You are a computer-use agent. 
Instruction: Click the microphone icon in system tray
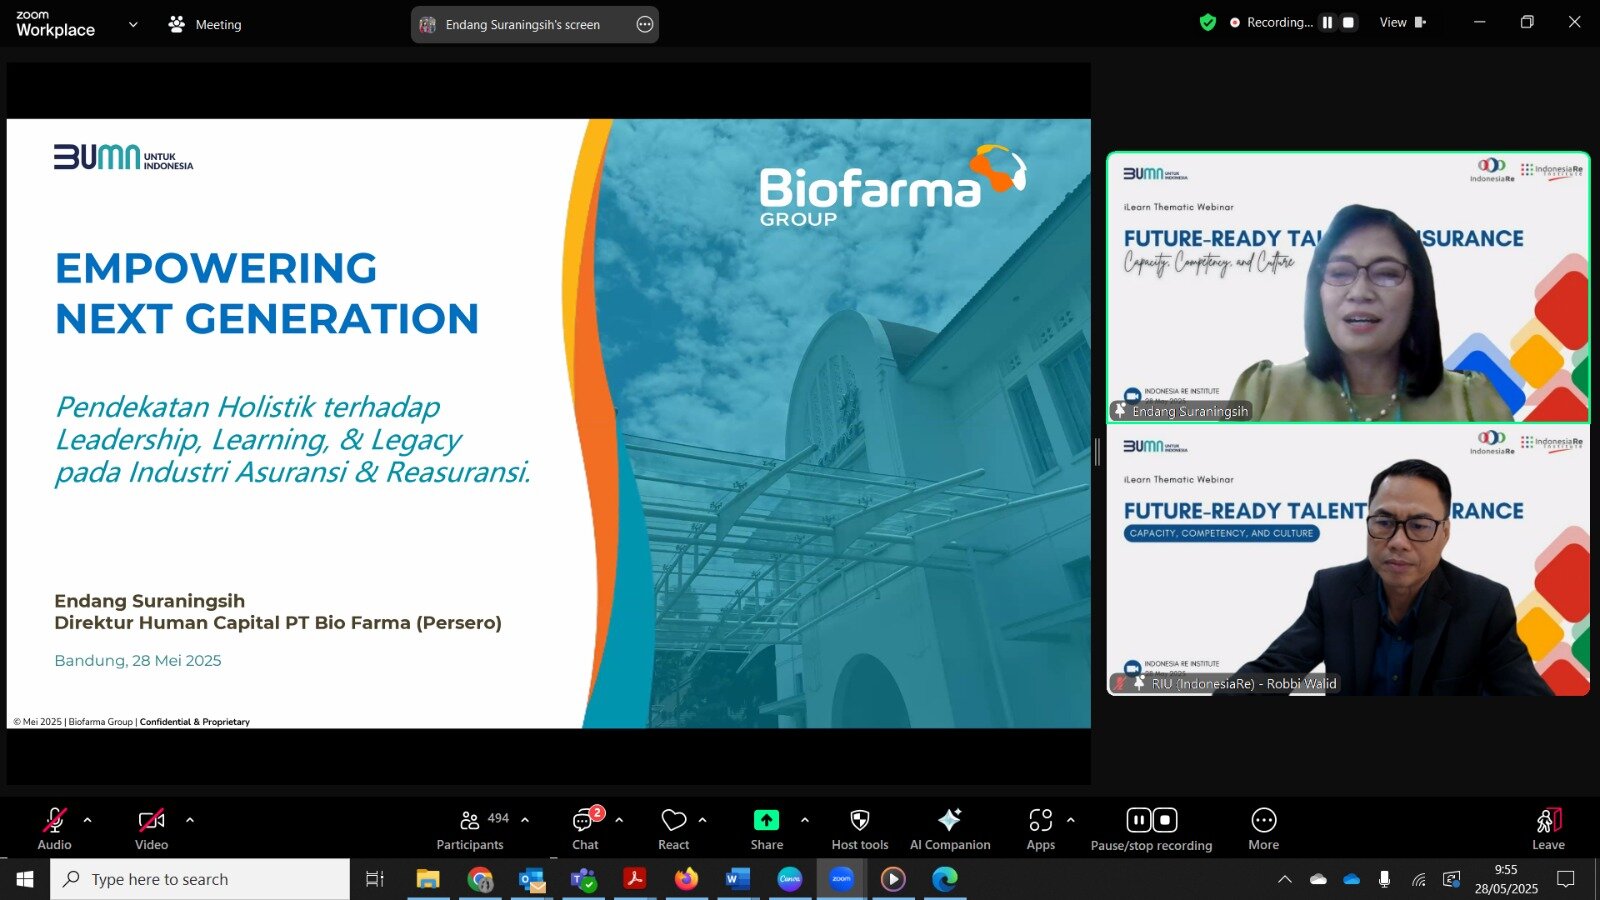coord(1384,879)
